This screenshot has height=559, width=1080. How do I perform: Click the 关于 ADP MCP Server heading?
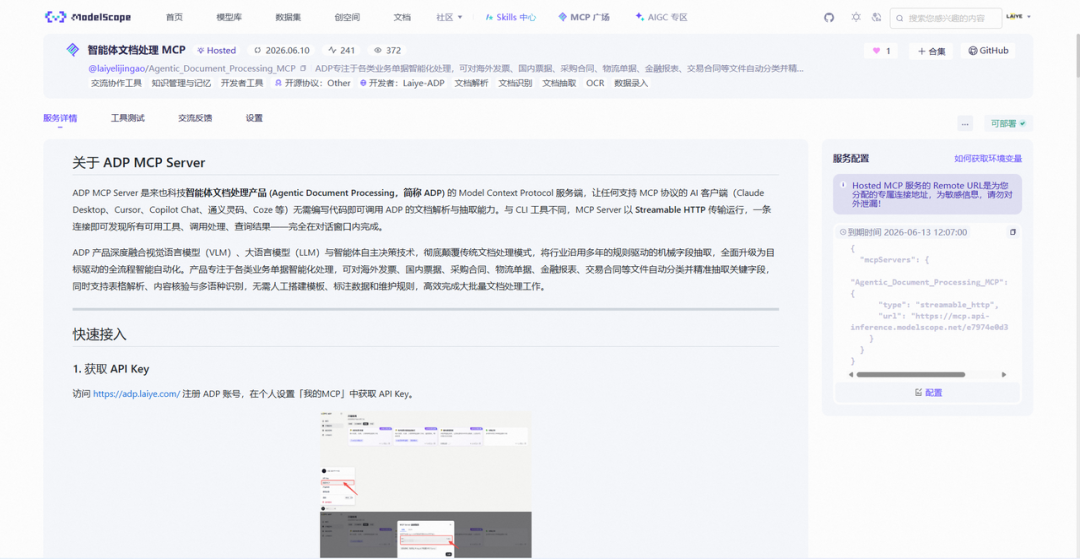coord(138,163)
